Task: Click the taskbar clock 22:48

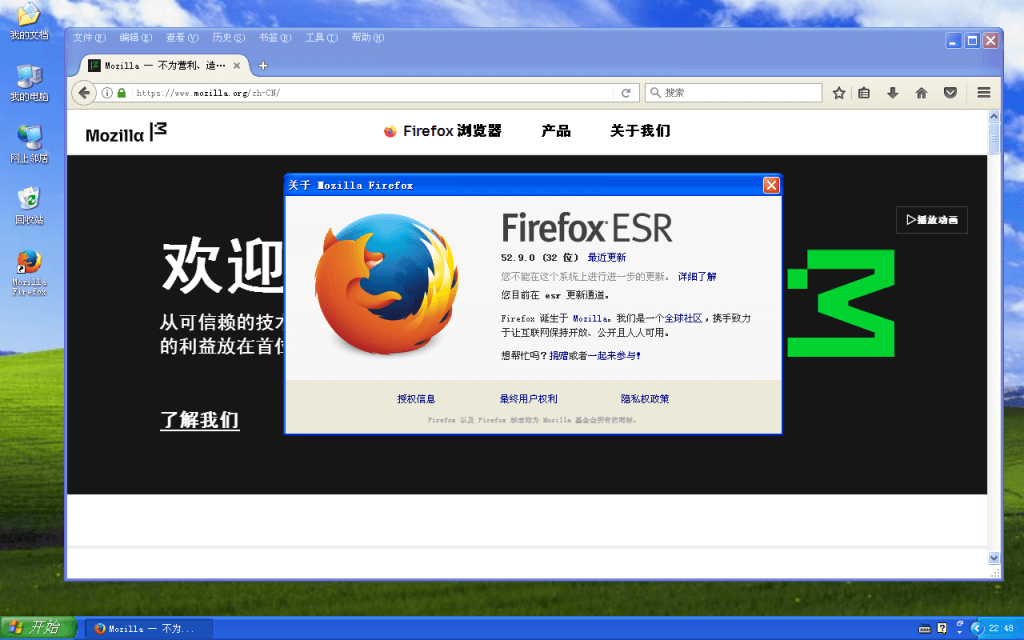Action: 1001,628
